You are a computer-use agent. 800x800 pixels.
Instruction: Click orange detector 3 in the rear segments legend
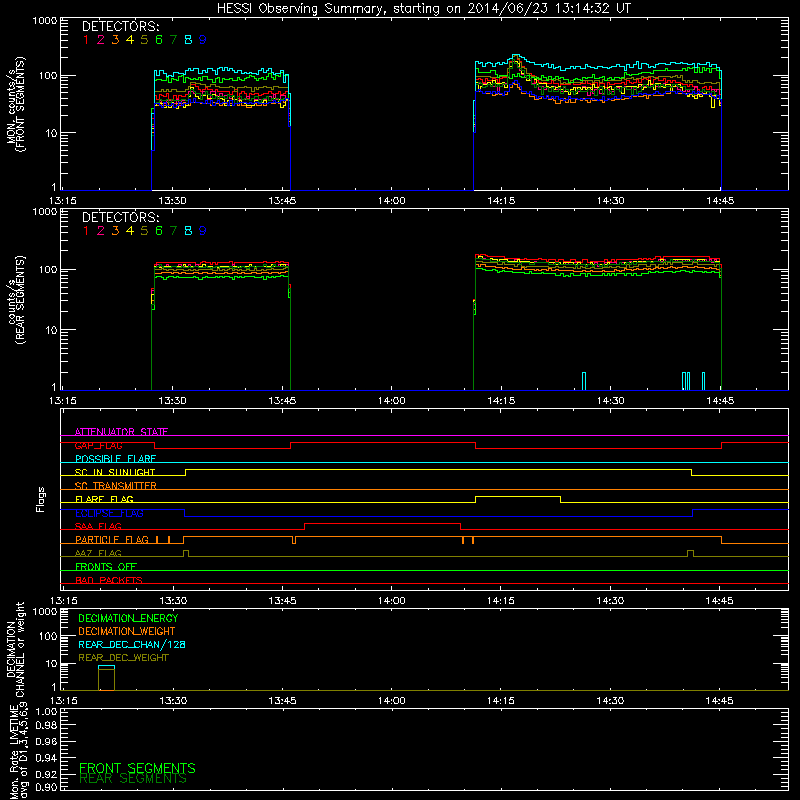coord(115,231)
